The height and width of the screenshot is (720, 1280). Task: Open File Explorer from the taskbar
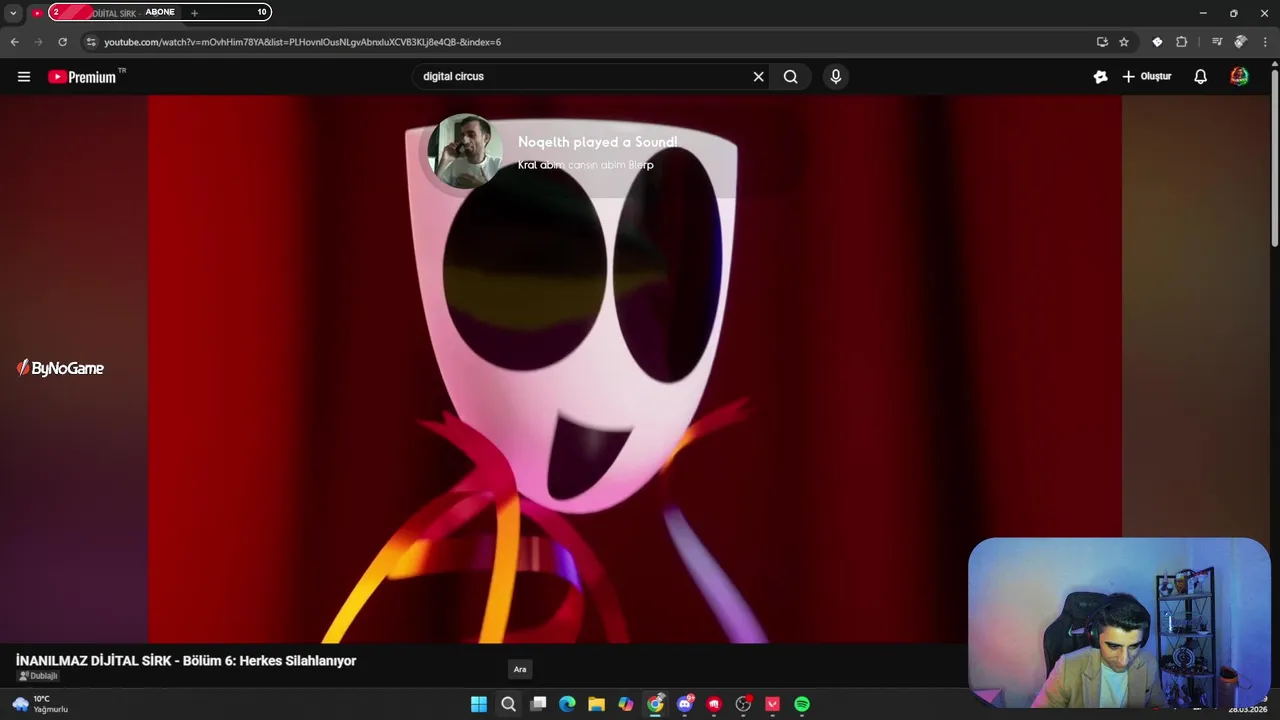tap(596, 704)
